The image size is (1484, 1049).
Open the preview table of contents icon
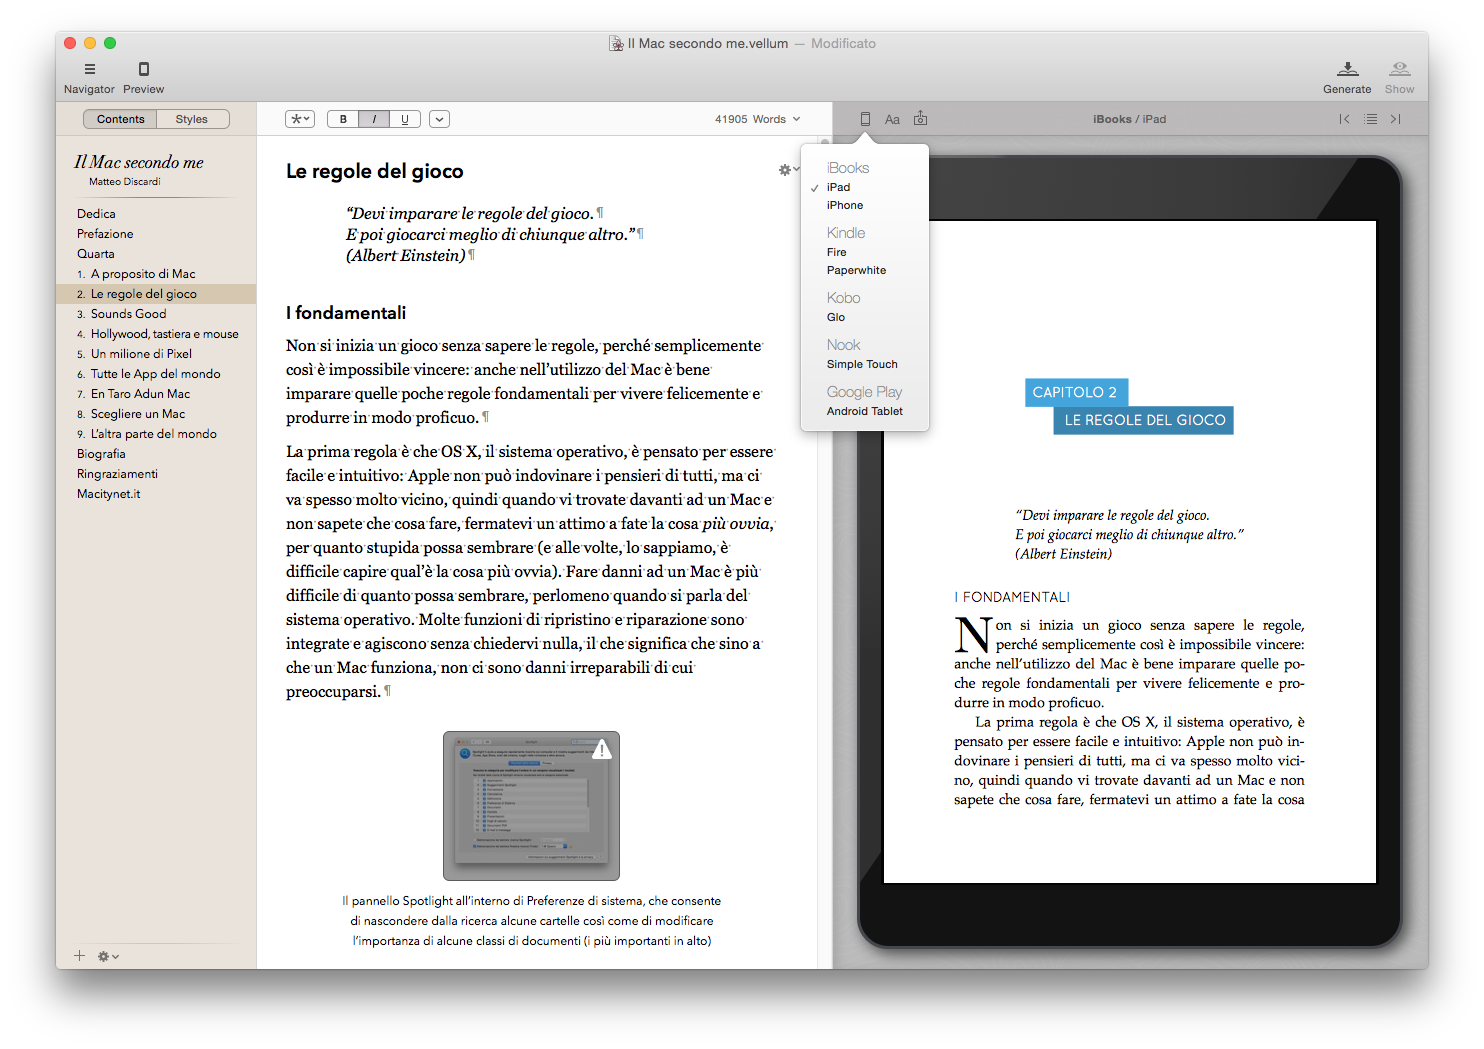coord(1370,119)
